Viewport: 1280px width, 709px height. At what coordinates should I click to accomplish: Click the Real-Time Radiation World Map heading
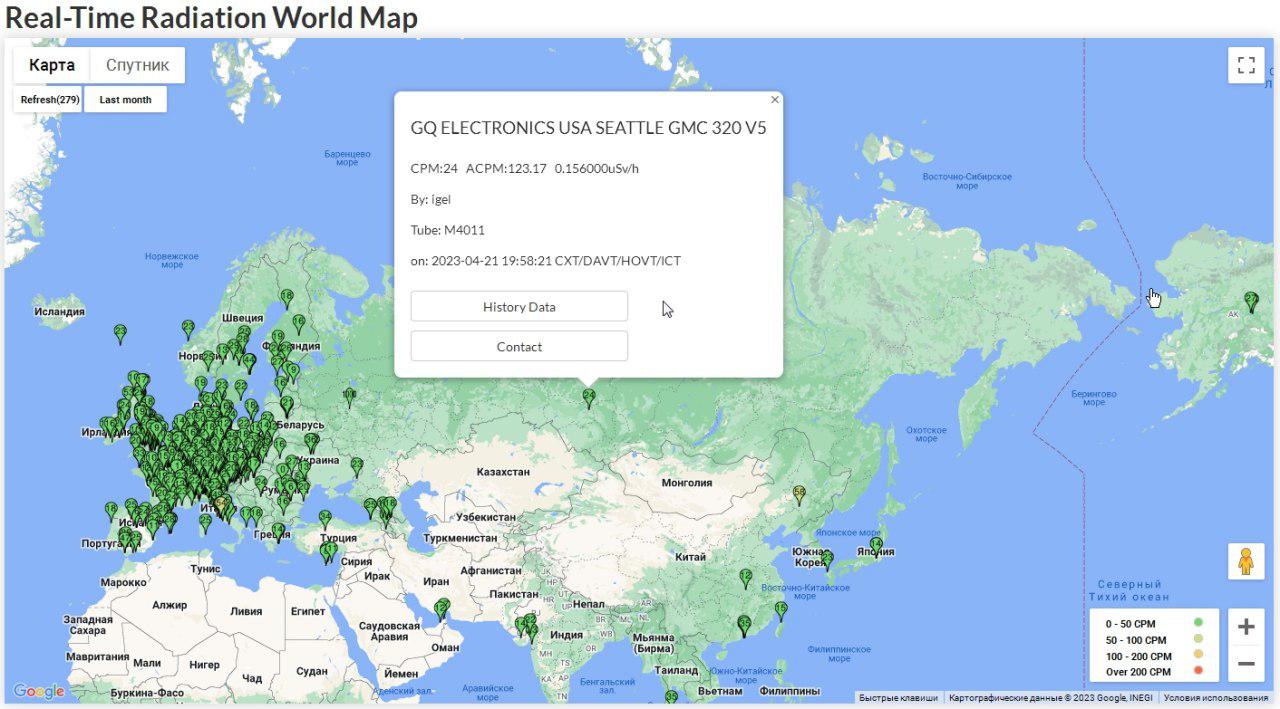coord(211,17)
